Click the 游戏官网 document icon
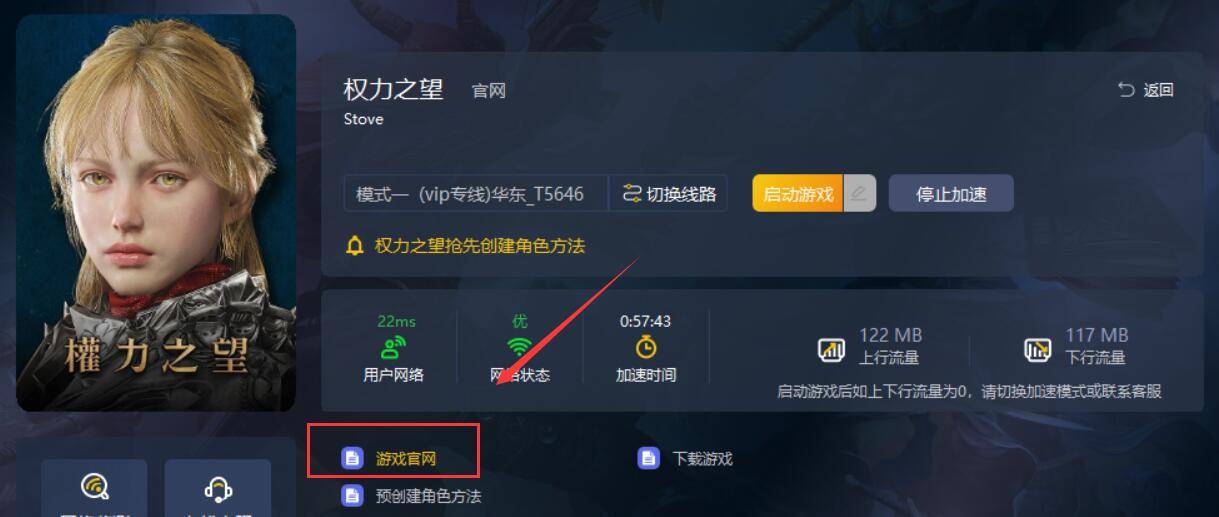Screen dimensions: 1219x517 (x=352, y=458)
